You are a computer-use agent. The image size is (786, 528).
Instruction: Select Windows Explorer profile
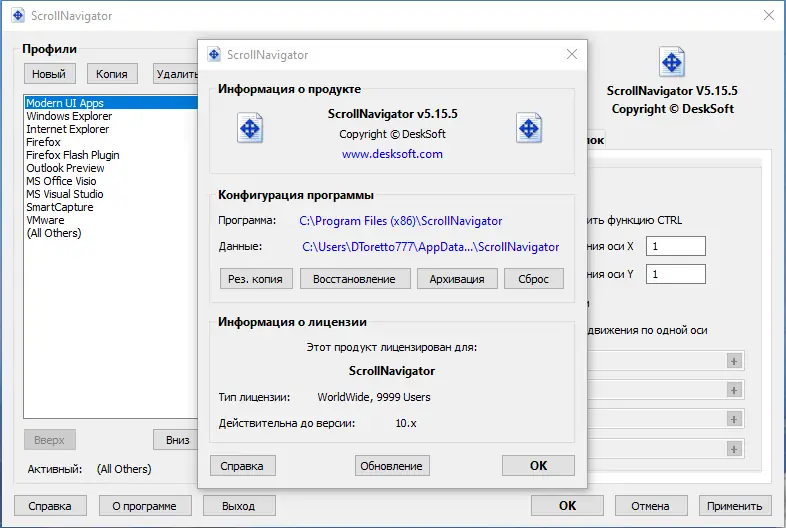coord(111,116)
